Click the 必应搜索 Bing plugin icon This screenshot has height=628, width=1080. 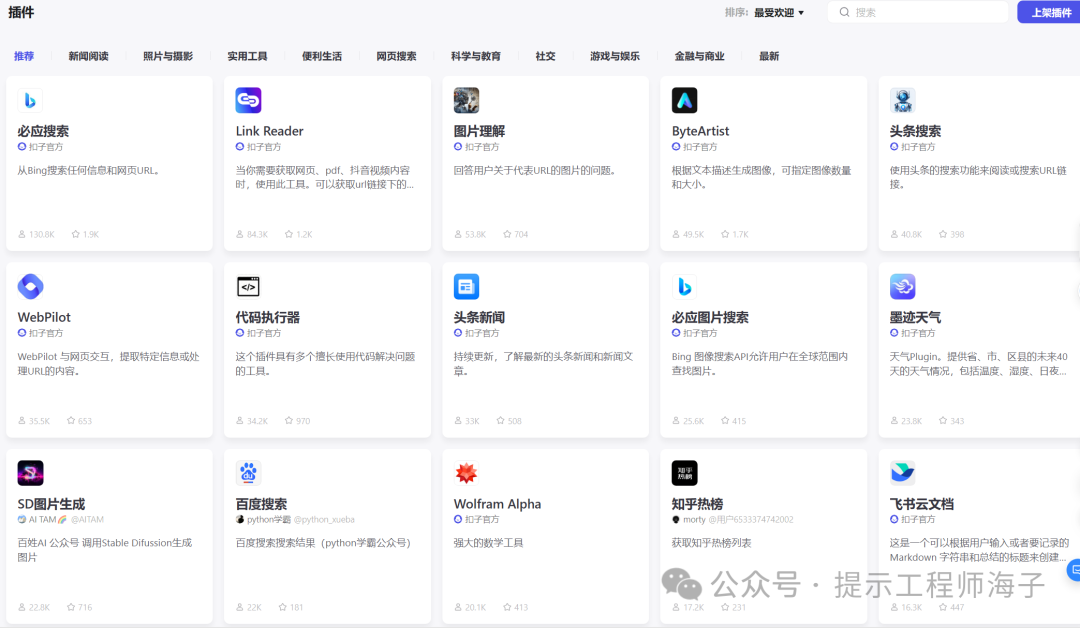click(30, 101)
